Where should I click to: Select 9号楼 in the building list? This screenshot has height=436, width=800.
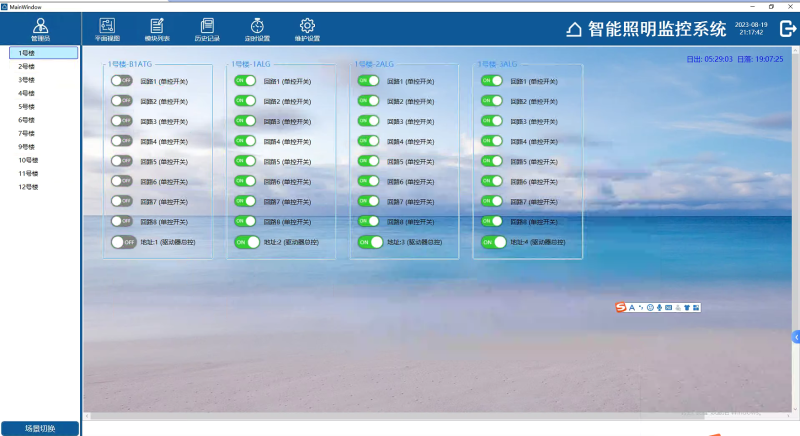pos(26,146)
